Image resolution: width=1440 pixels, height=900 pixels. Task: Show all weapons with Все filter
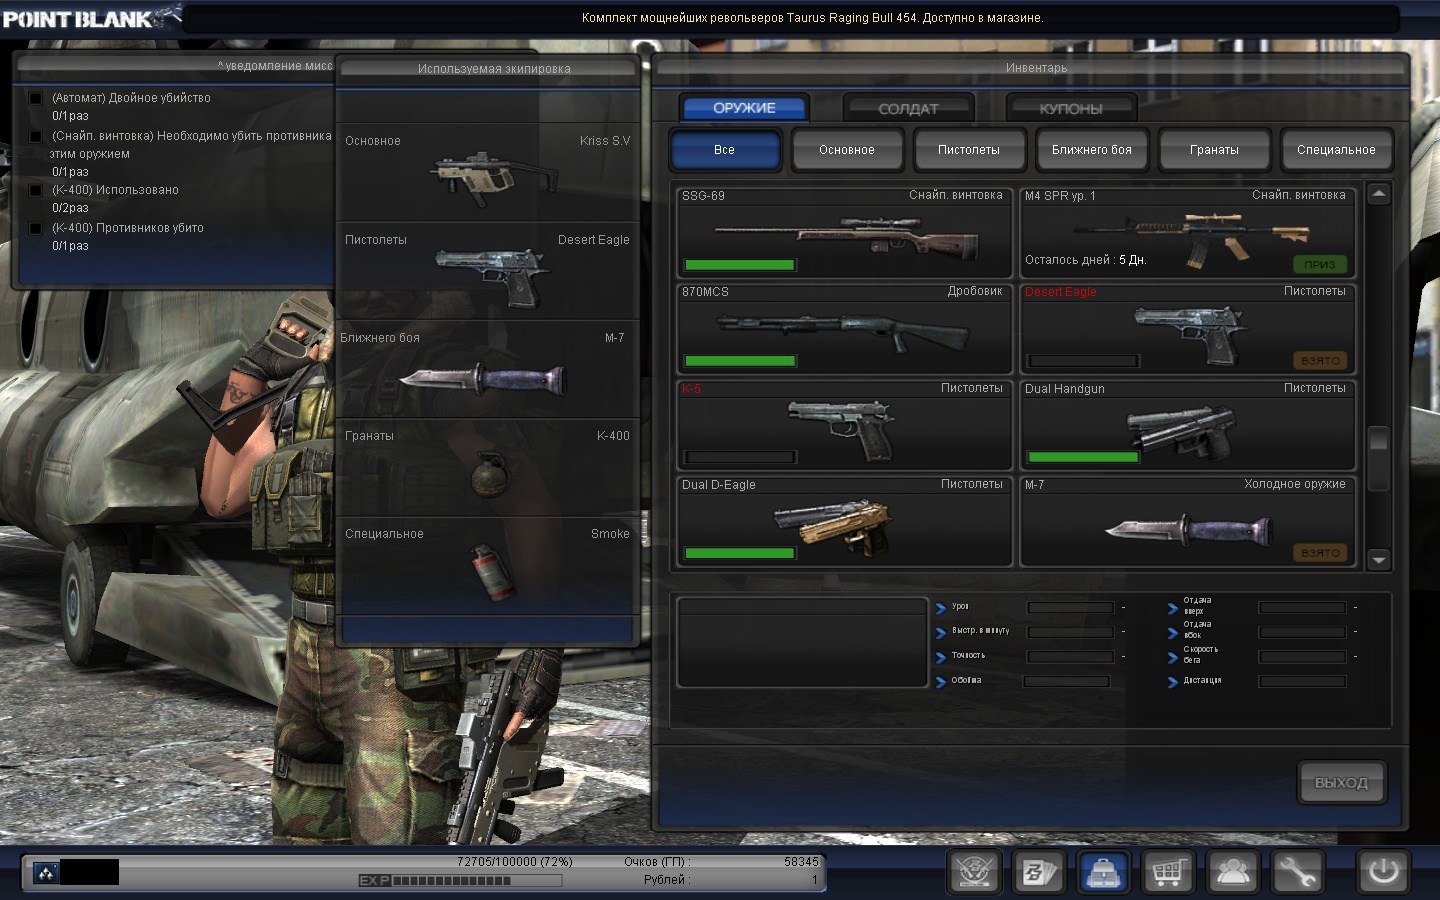pos(725,150)
